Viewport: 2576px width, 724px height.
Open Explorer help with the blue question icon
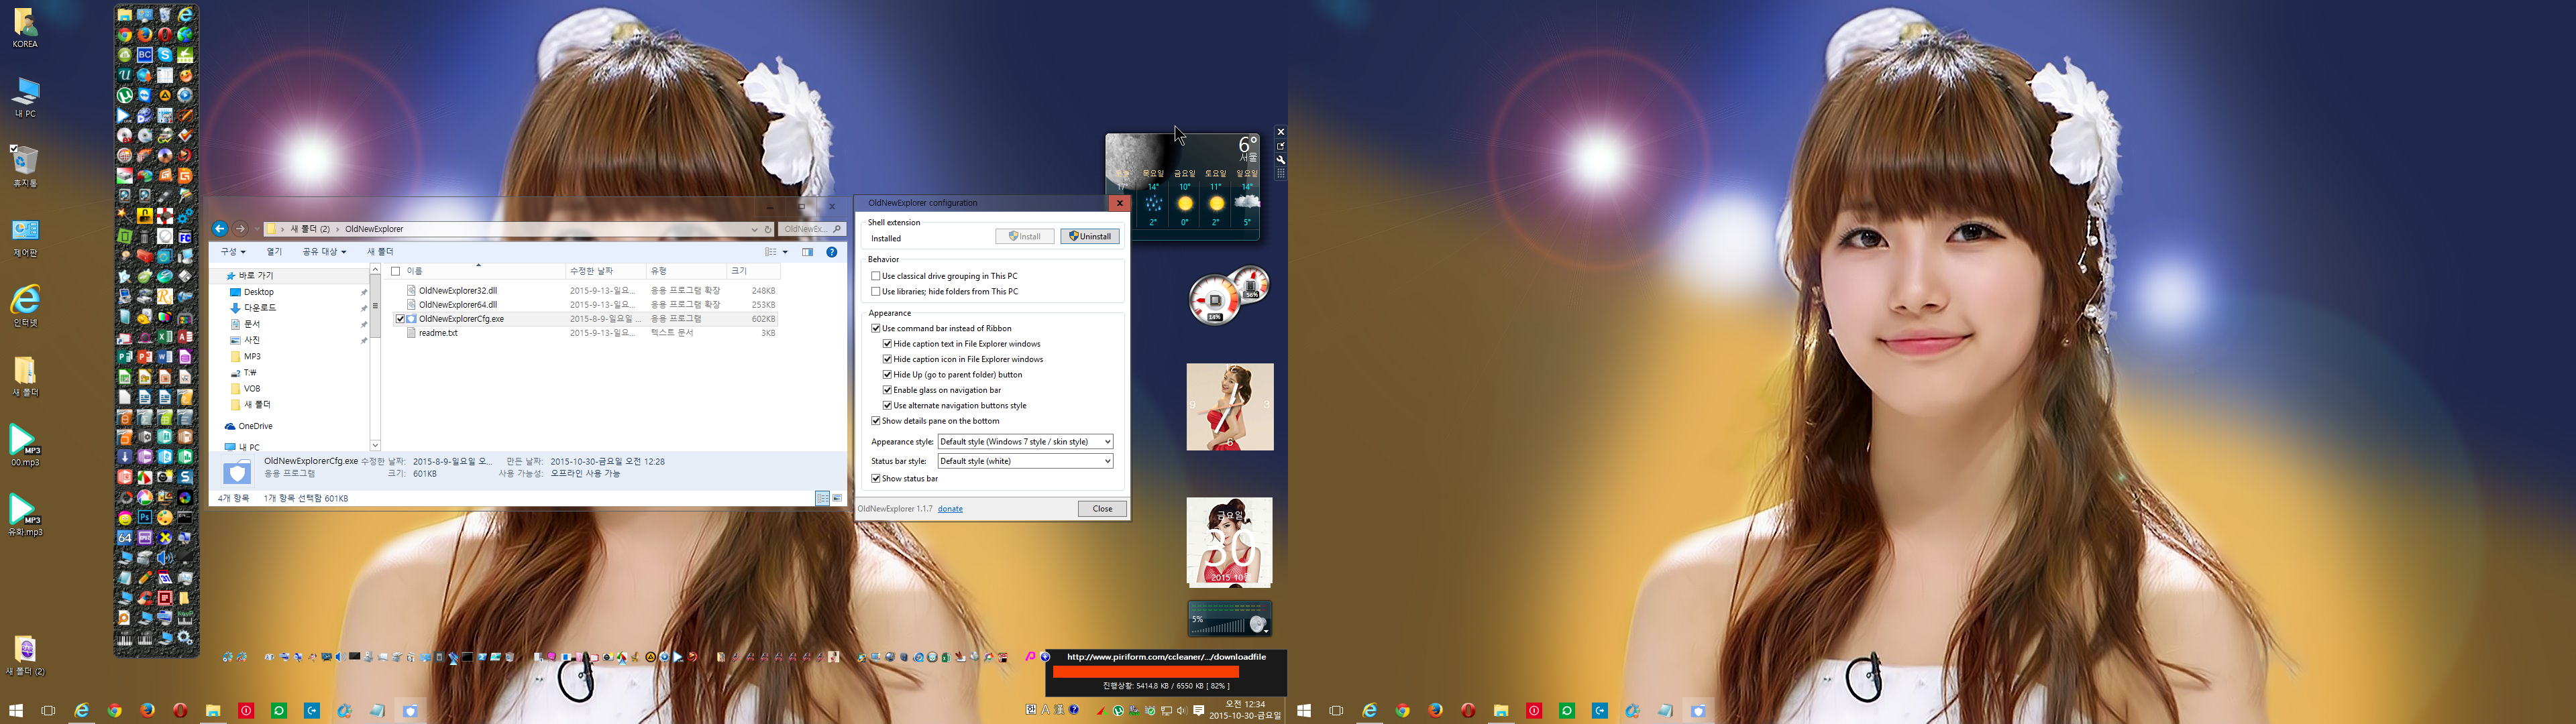(x=832, y=252)
